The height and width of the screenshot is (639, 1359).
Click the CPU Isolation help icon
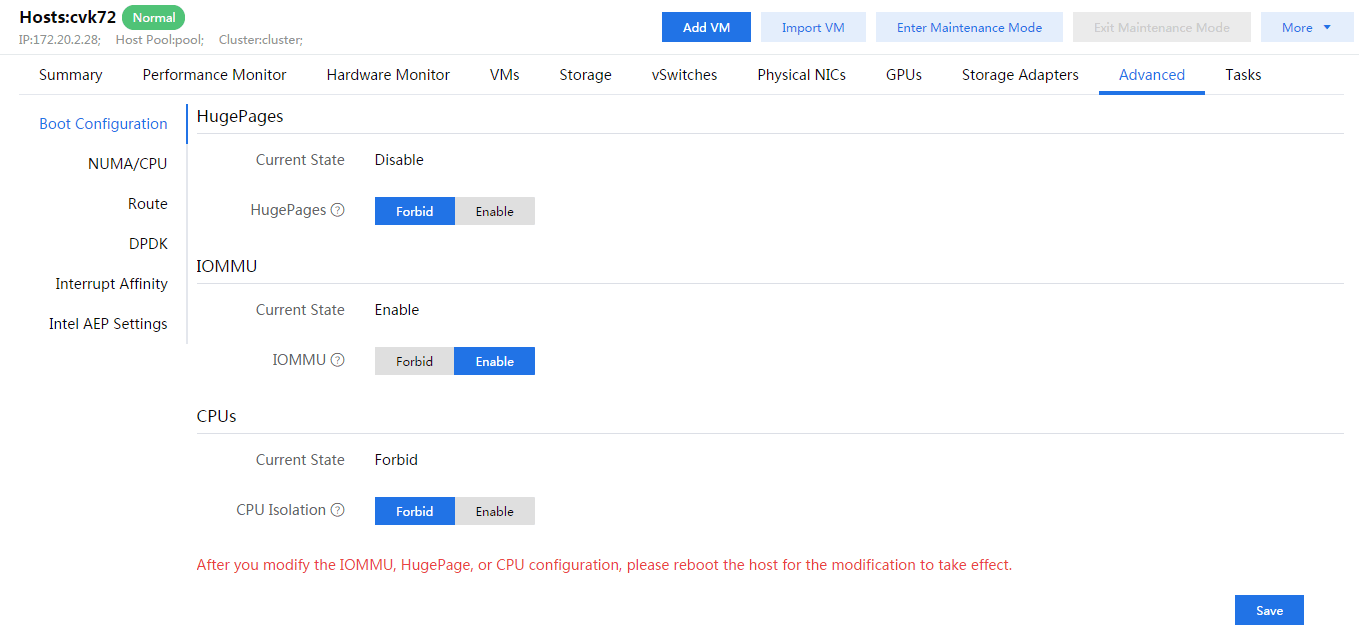click(x=338, y=510)
